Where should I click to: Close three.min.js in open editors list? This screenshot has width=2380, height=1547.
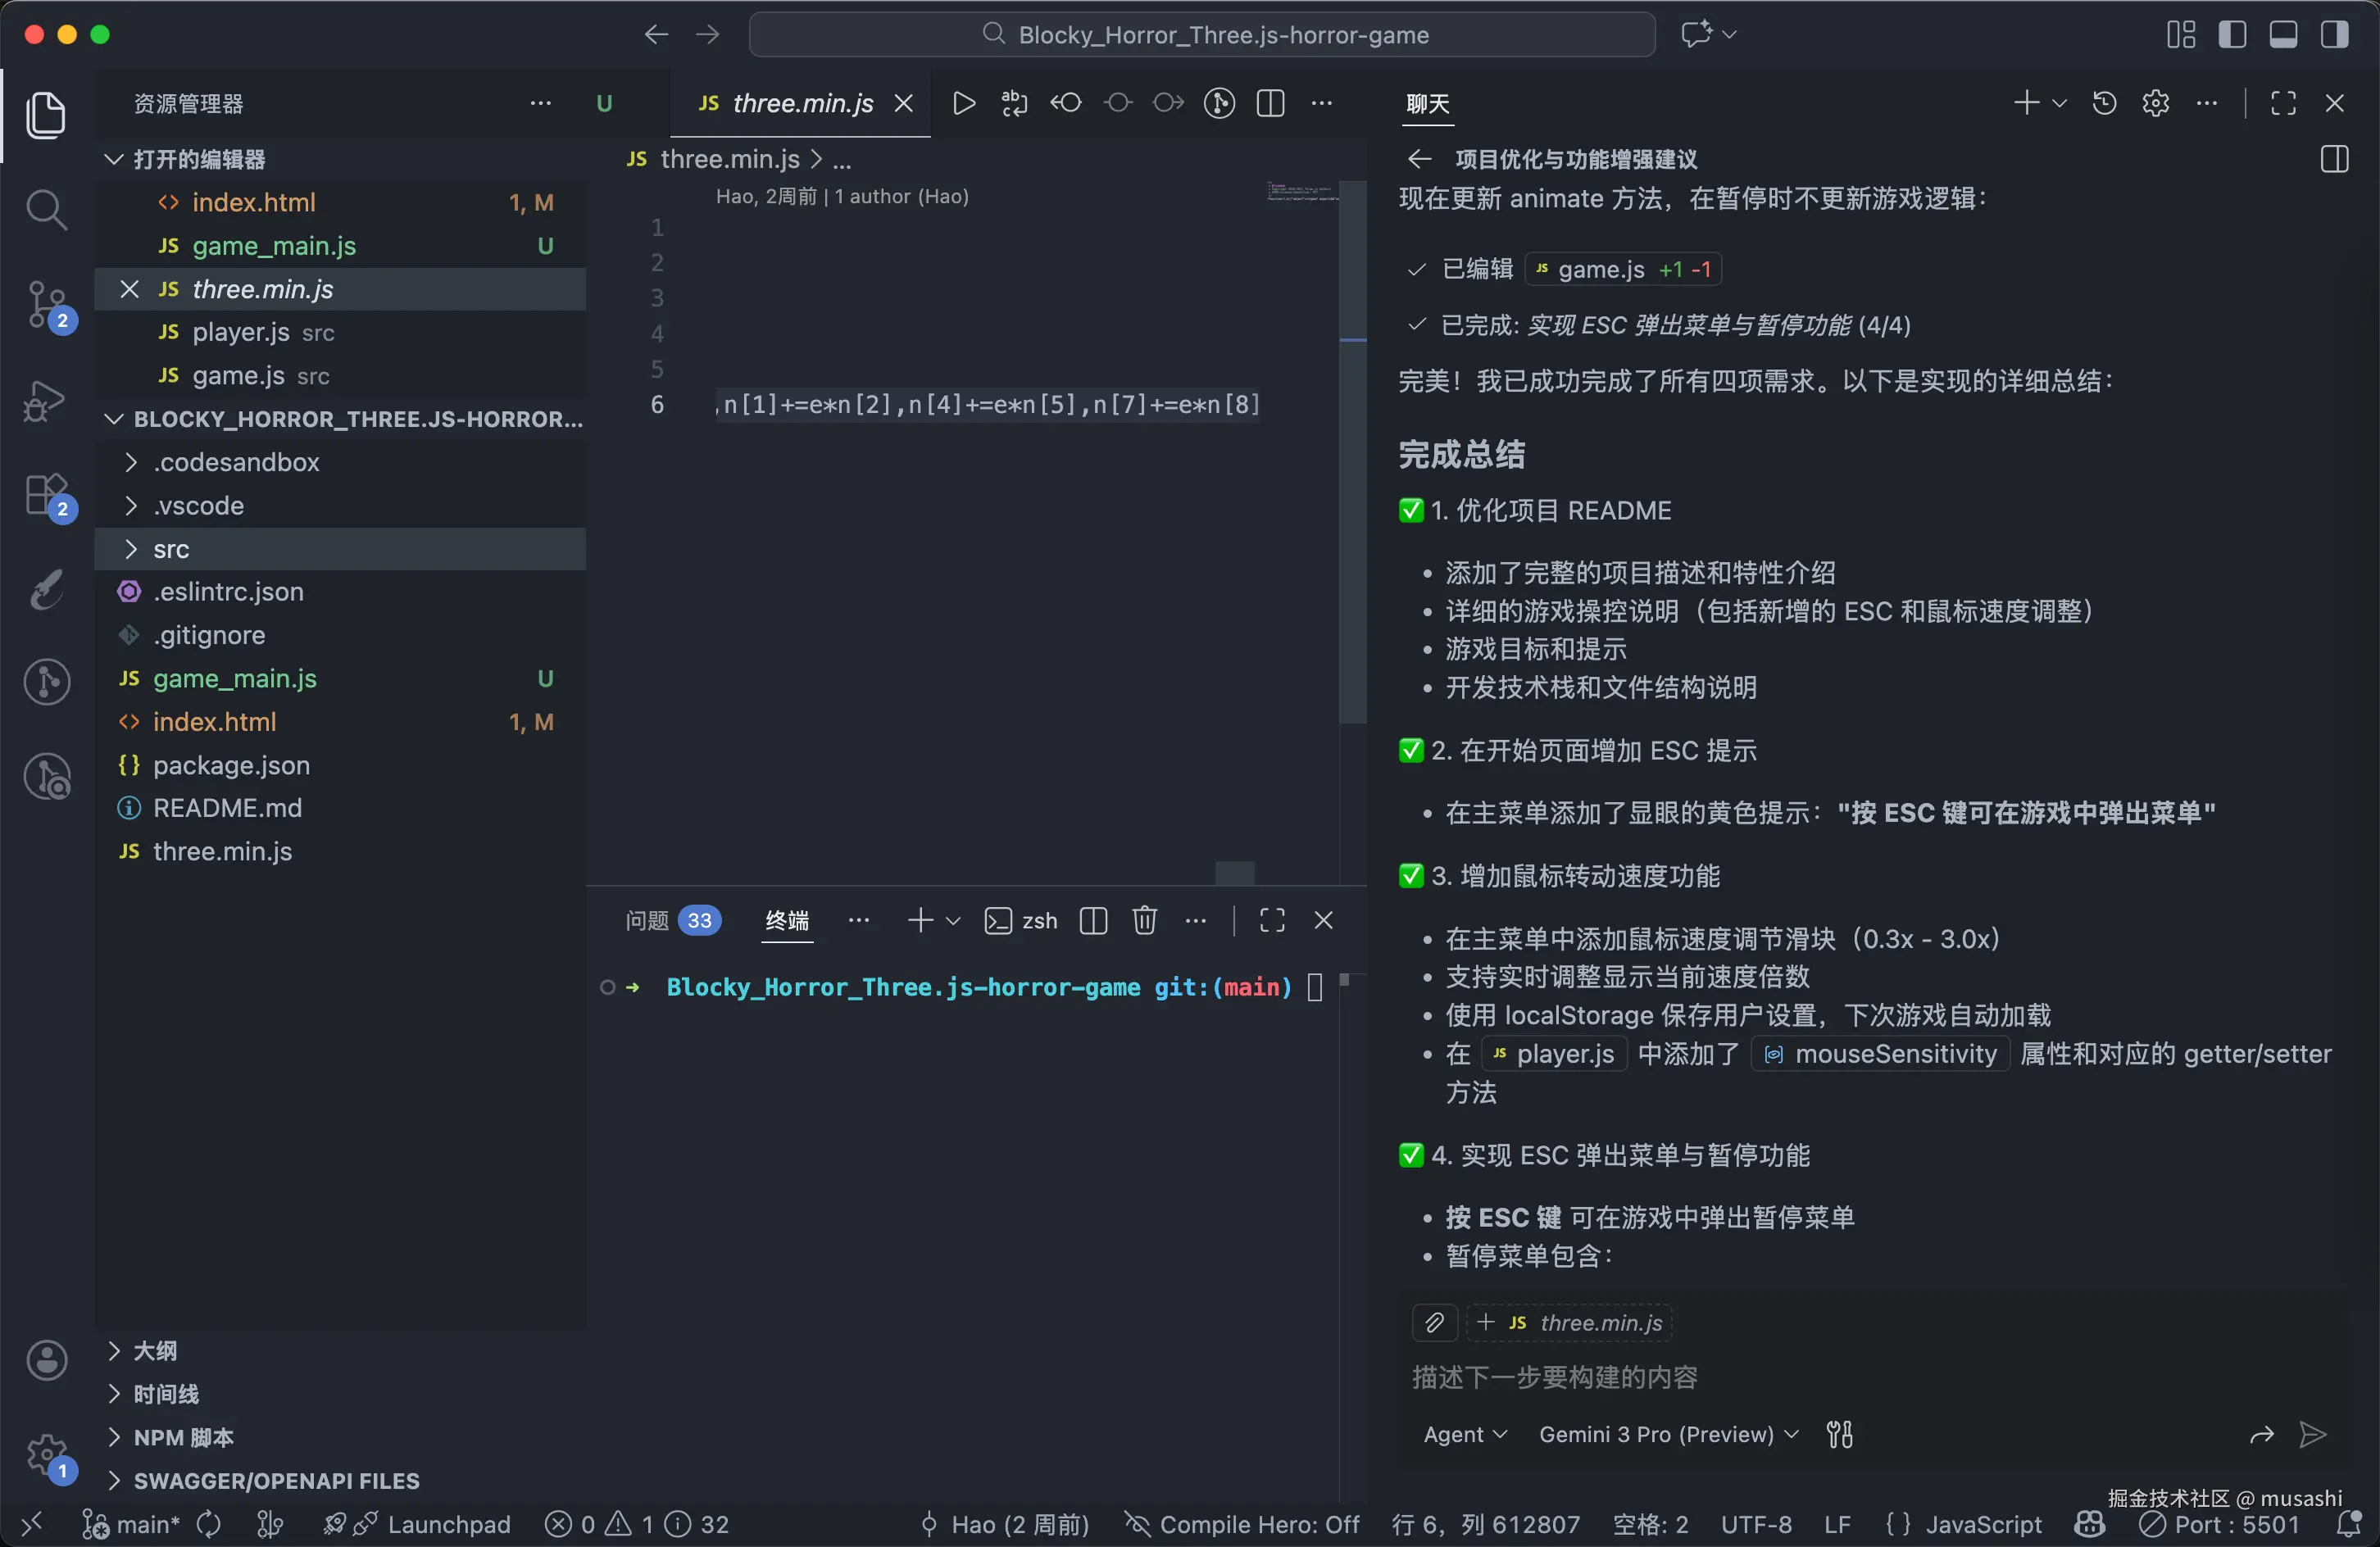129,289
